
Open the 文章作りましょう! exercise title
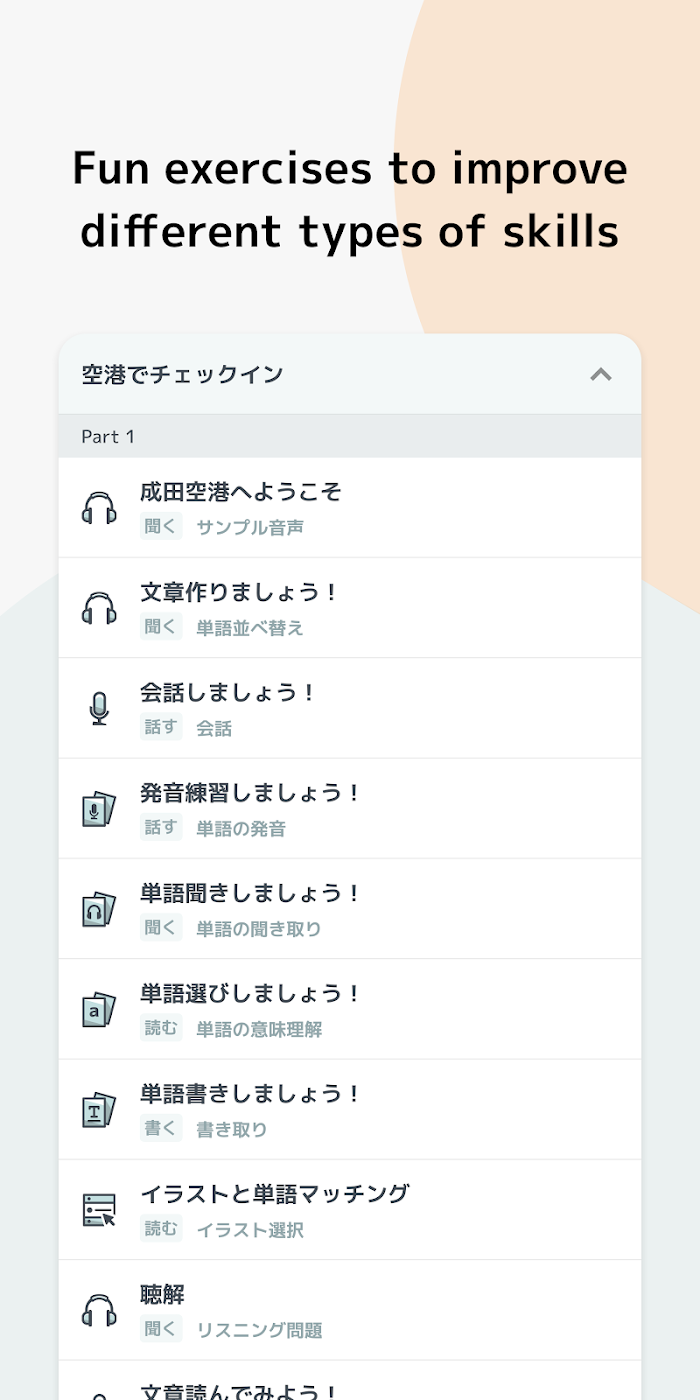pyautogui.click(x=239, y=592)
